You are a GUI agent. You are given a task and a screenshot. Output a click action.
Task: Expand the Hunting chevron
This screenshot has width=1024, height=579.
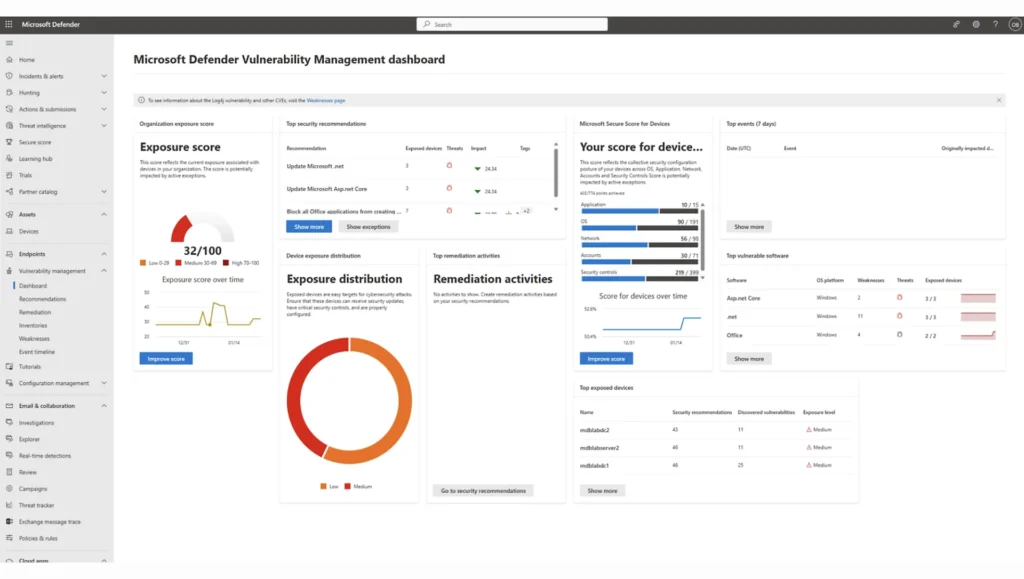pos(104,93)
